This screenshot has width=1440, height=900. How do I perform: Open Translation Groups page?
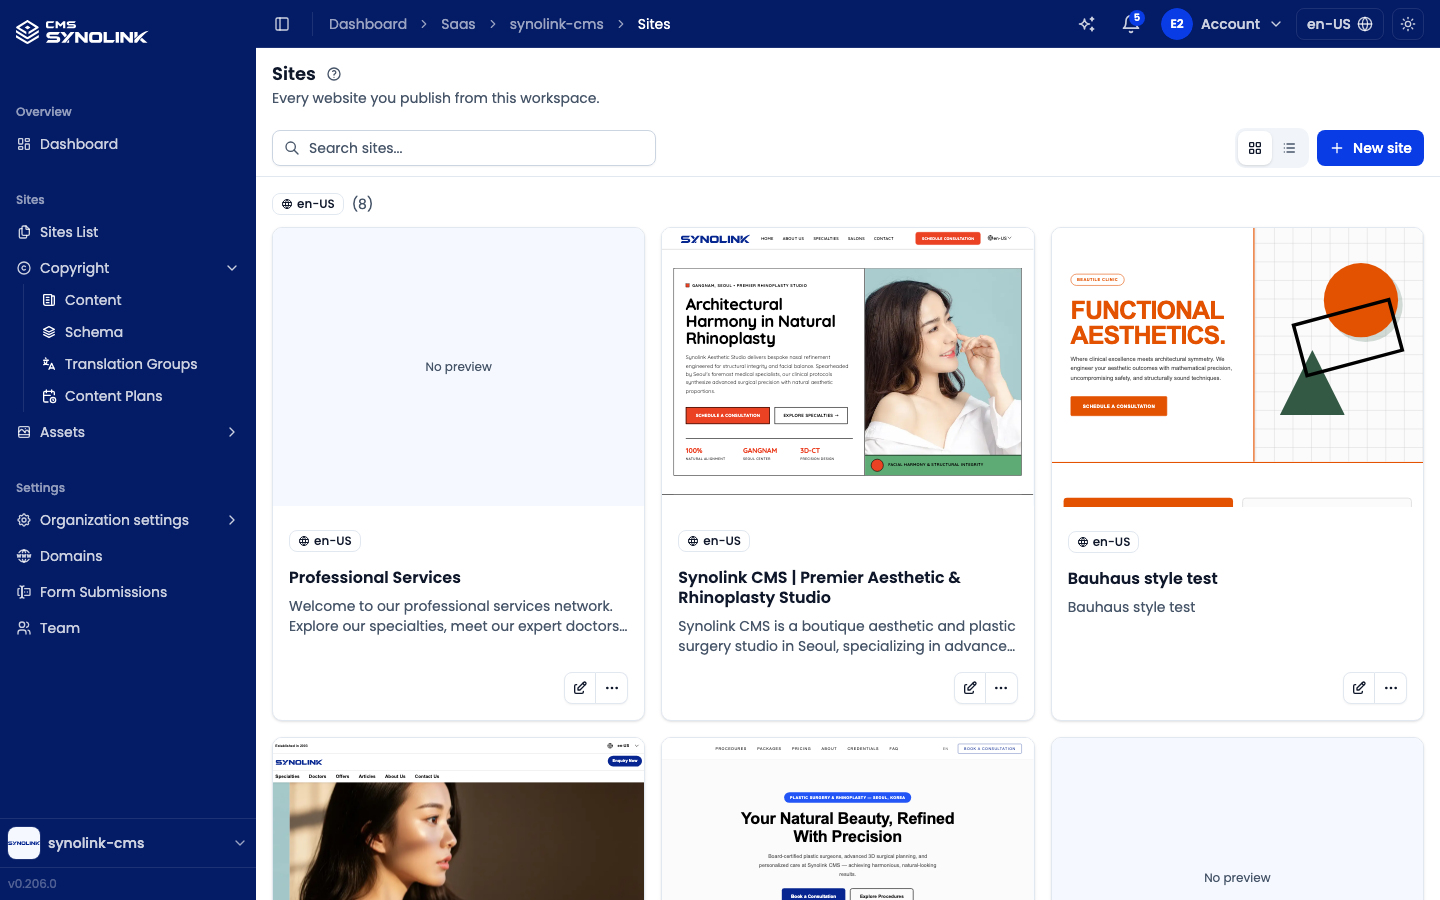(140, 364)
